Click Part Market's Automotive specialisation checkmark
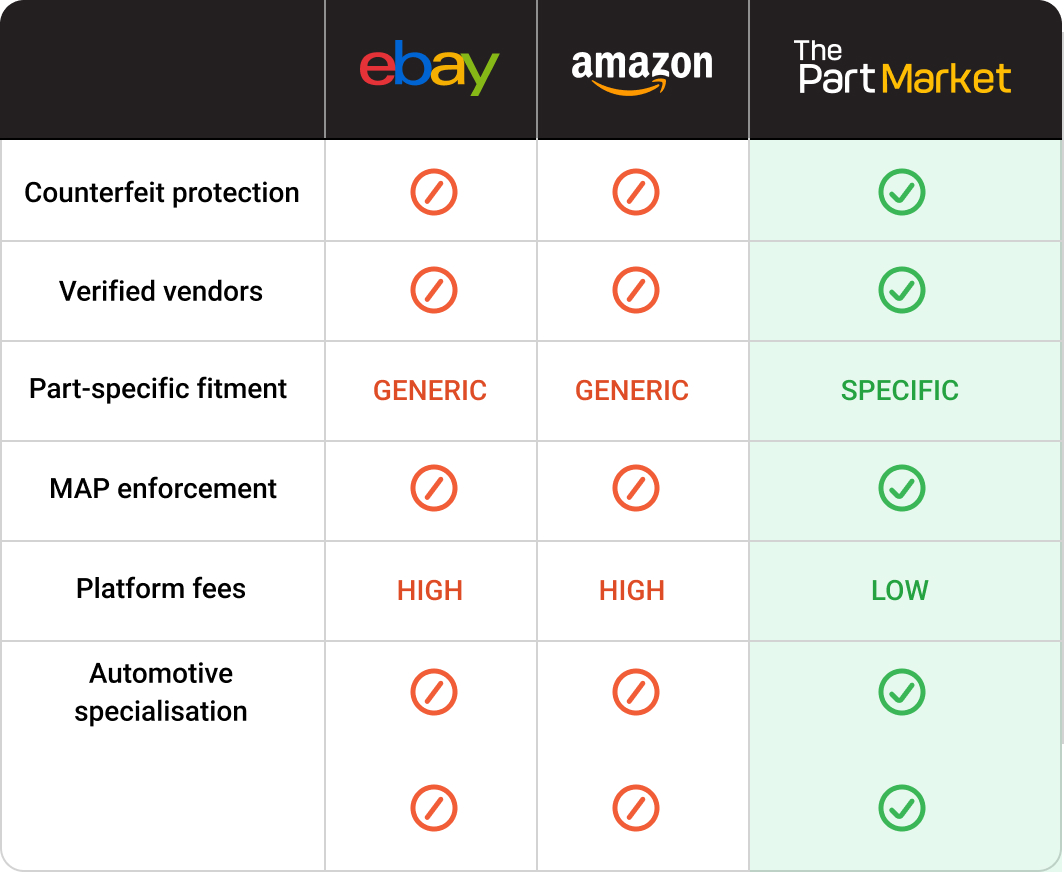This screenshot has height=872, width=1064. 902,692
